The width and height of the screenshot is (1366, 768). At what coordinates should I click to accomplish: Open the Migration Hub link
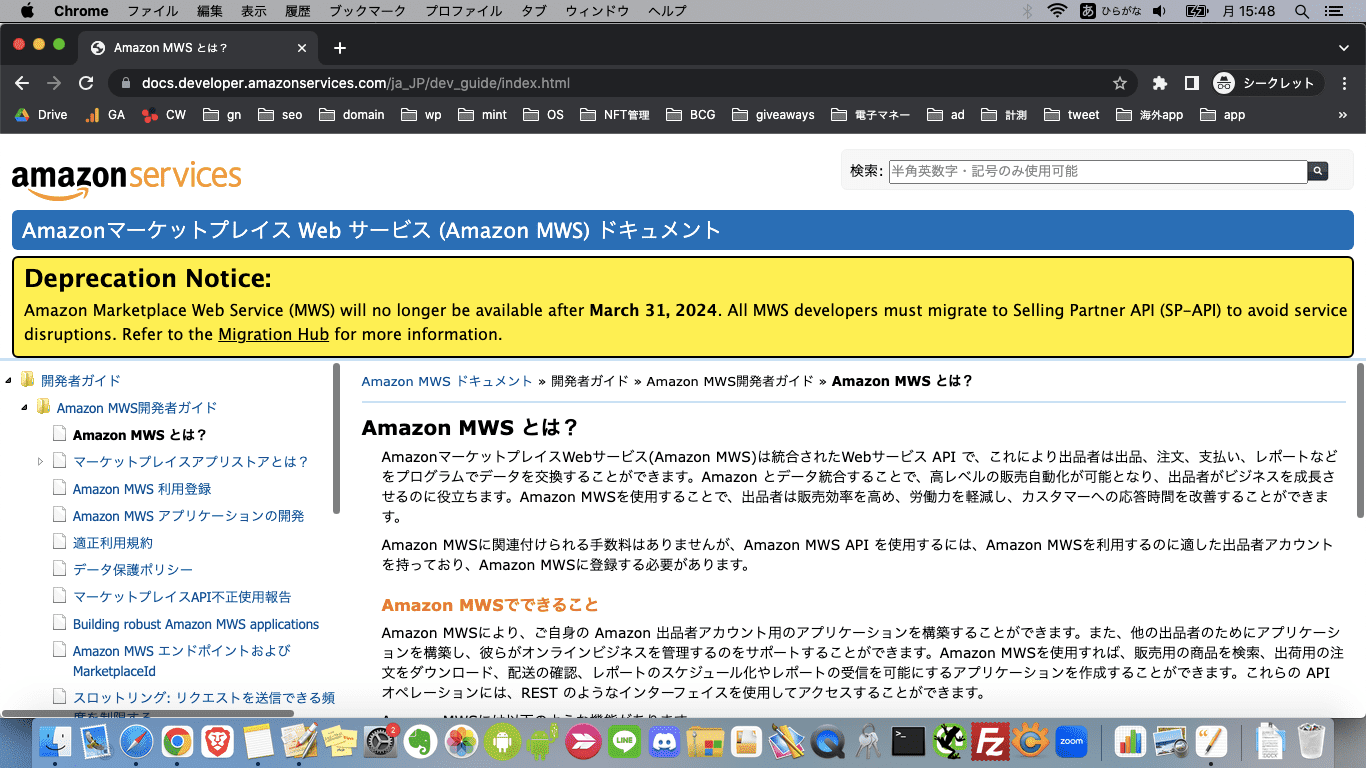[273, 334]
